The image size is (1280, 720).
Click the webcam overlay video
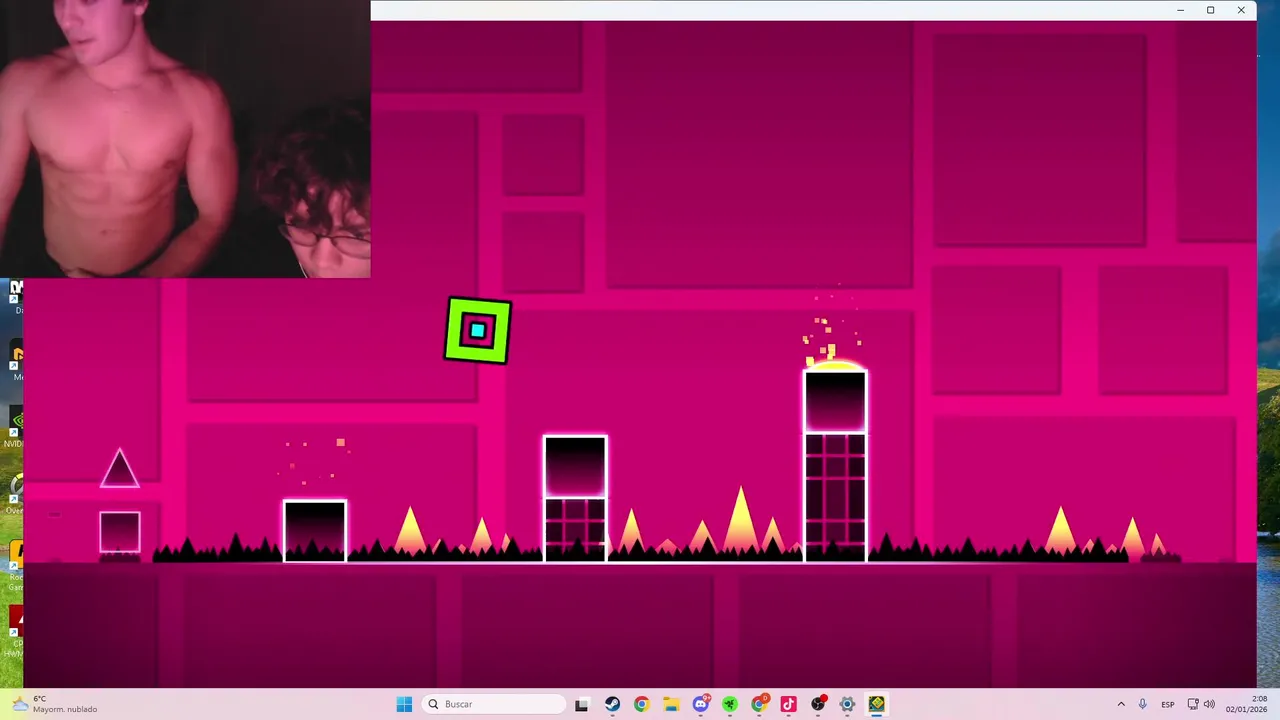[185, 139]
